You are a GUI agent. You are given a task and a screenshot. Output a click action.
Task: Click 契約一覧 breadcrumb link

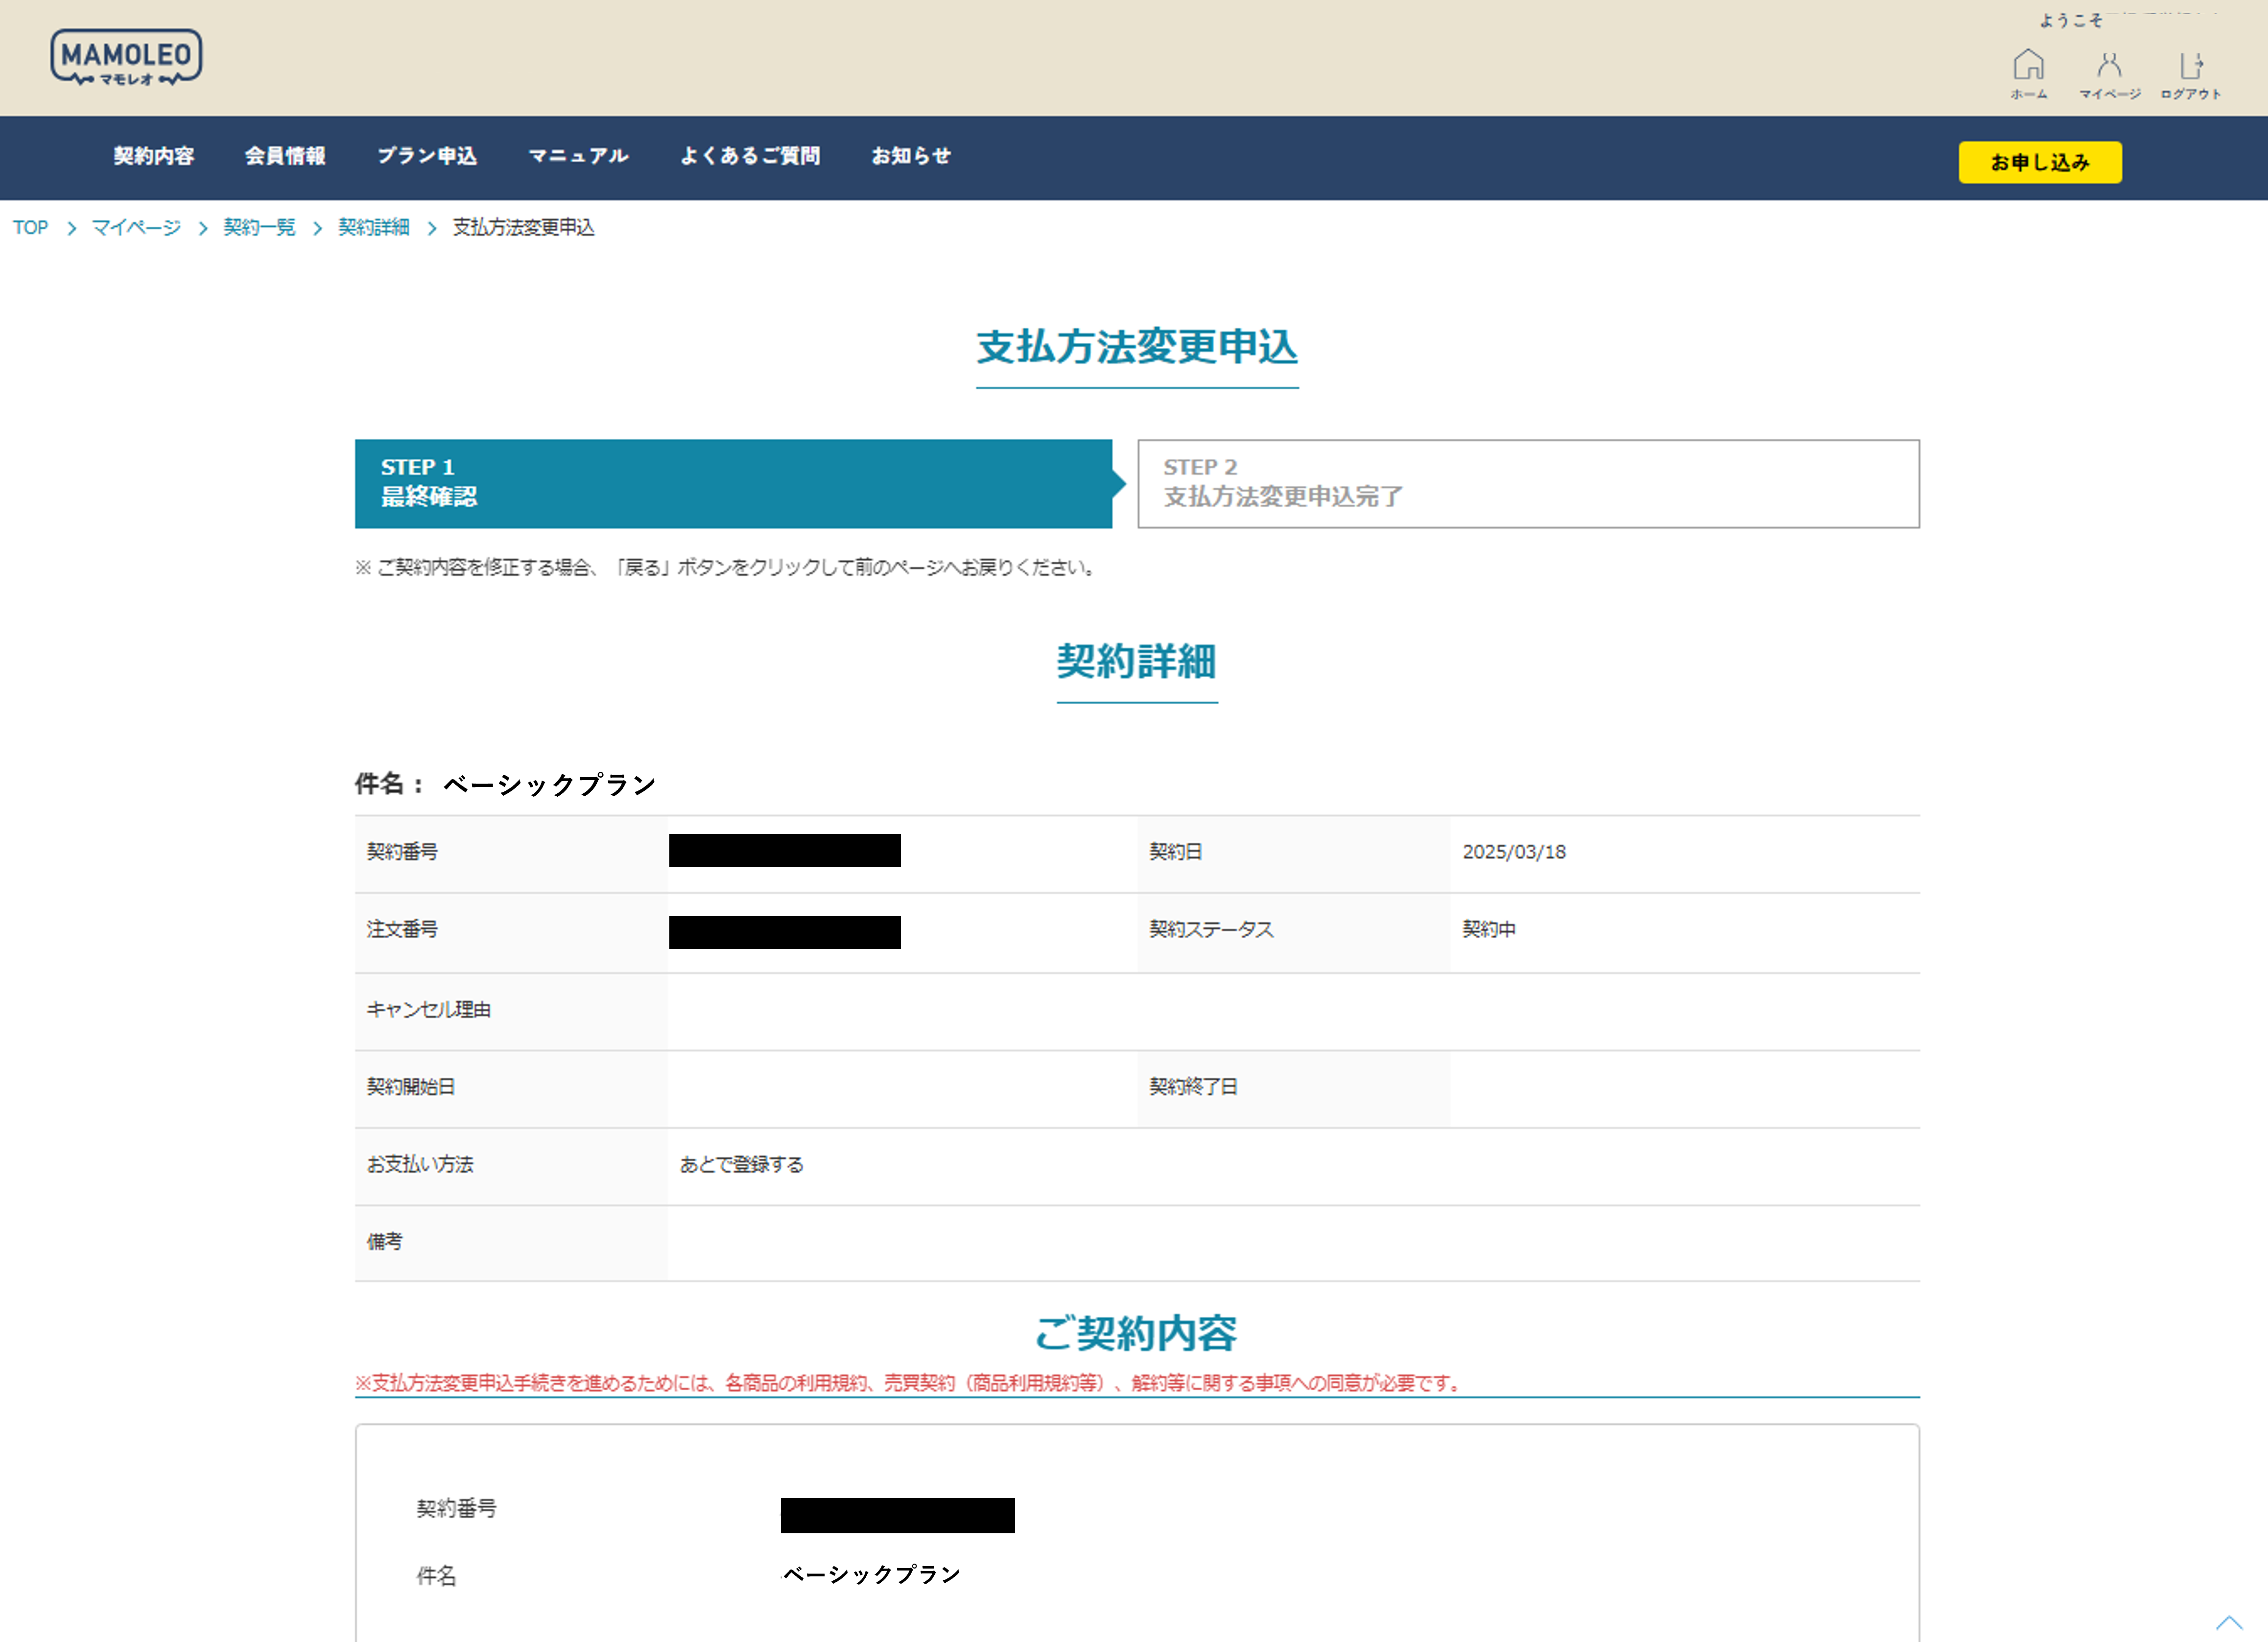click(259, 228)
